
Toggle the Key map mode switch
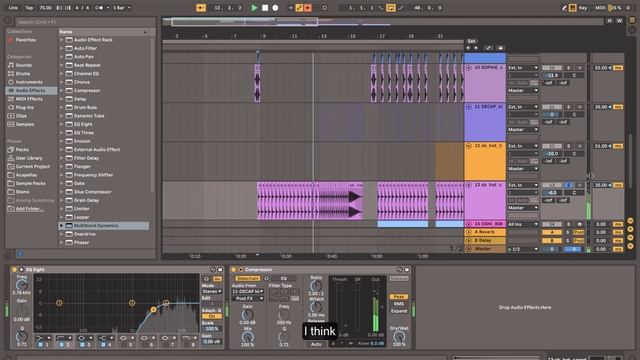click(x=582, y=8)
